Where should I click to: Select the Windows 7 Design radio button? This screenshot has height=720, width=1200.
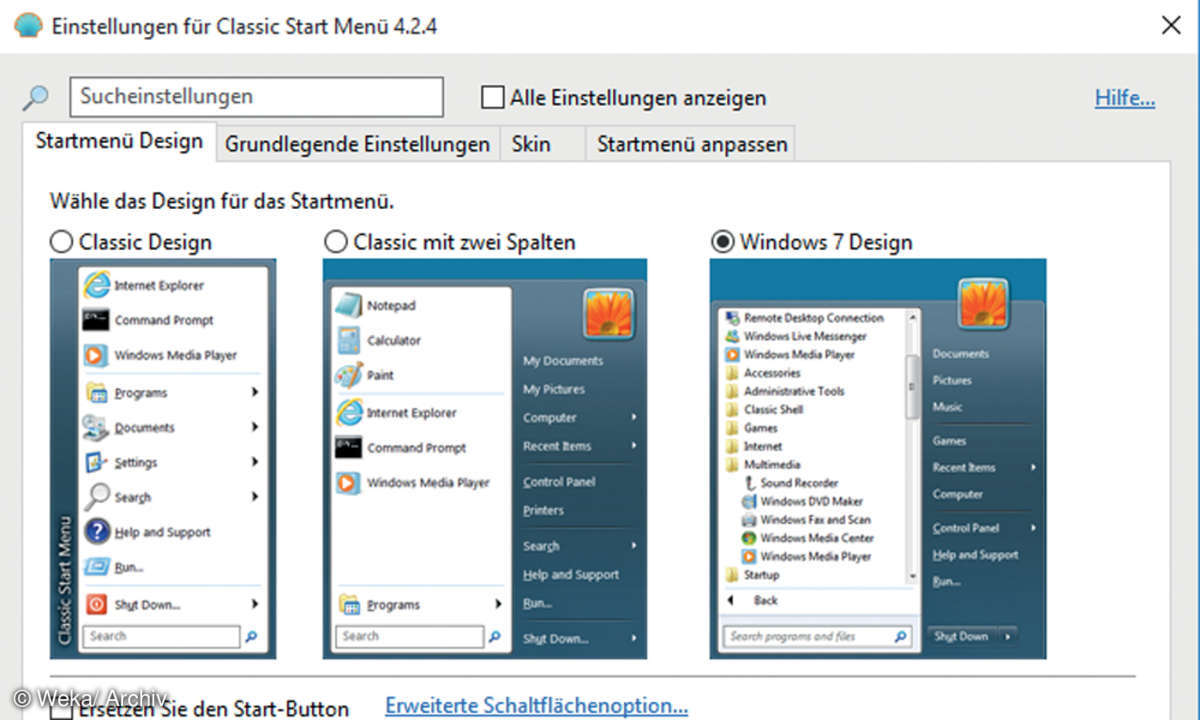point(722,242)
